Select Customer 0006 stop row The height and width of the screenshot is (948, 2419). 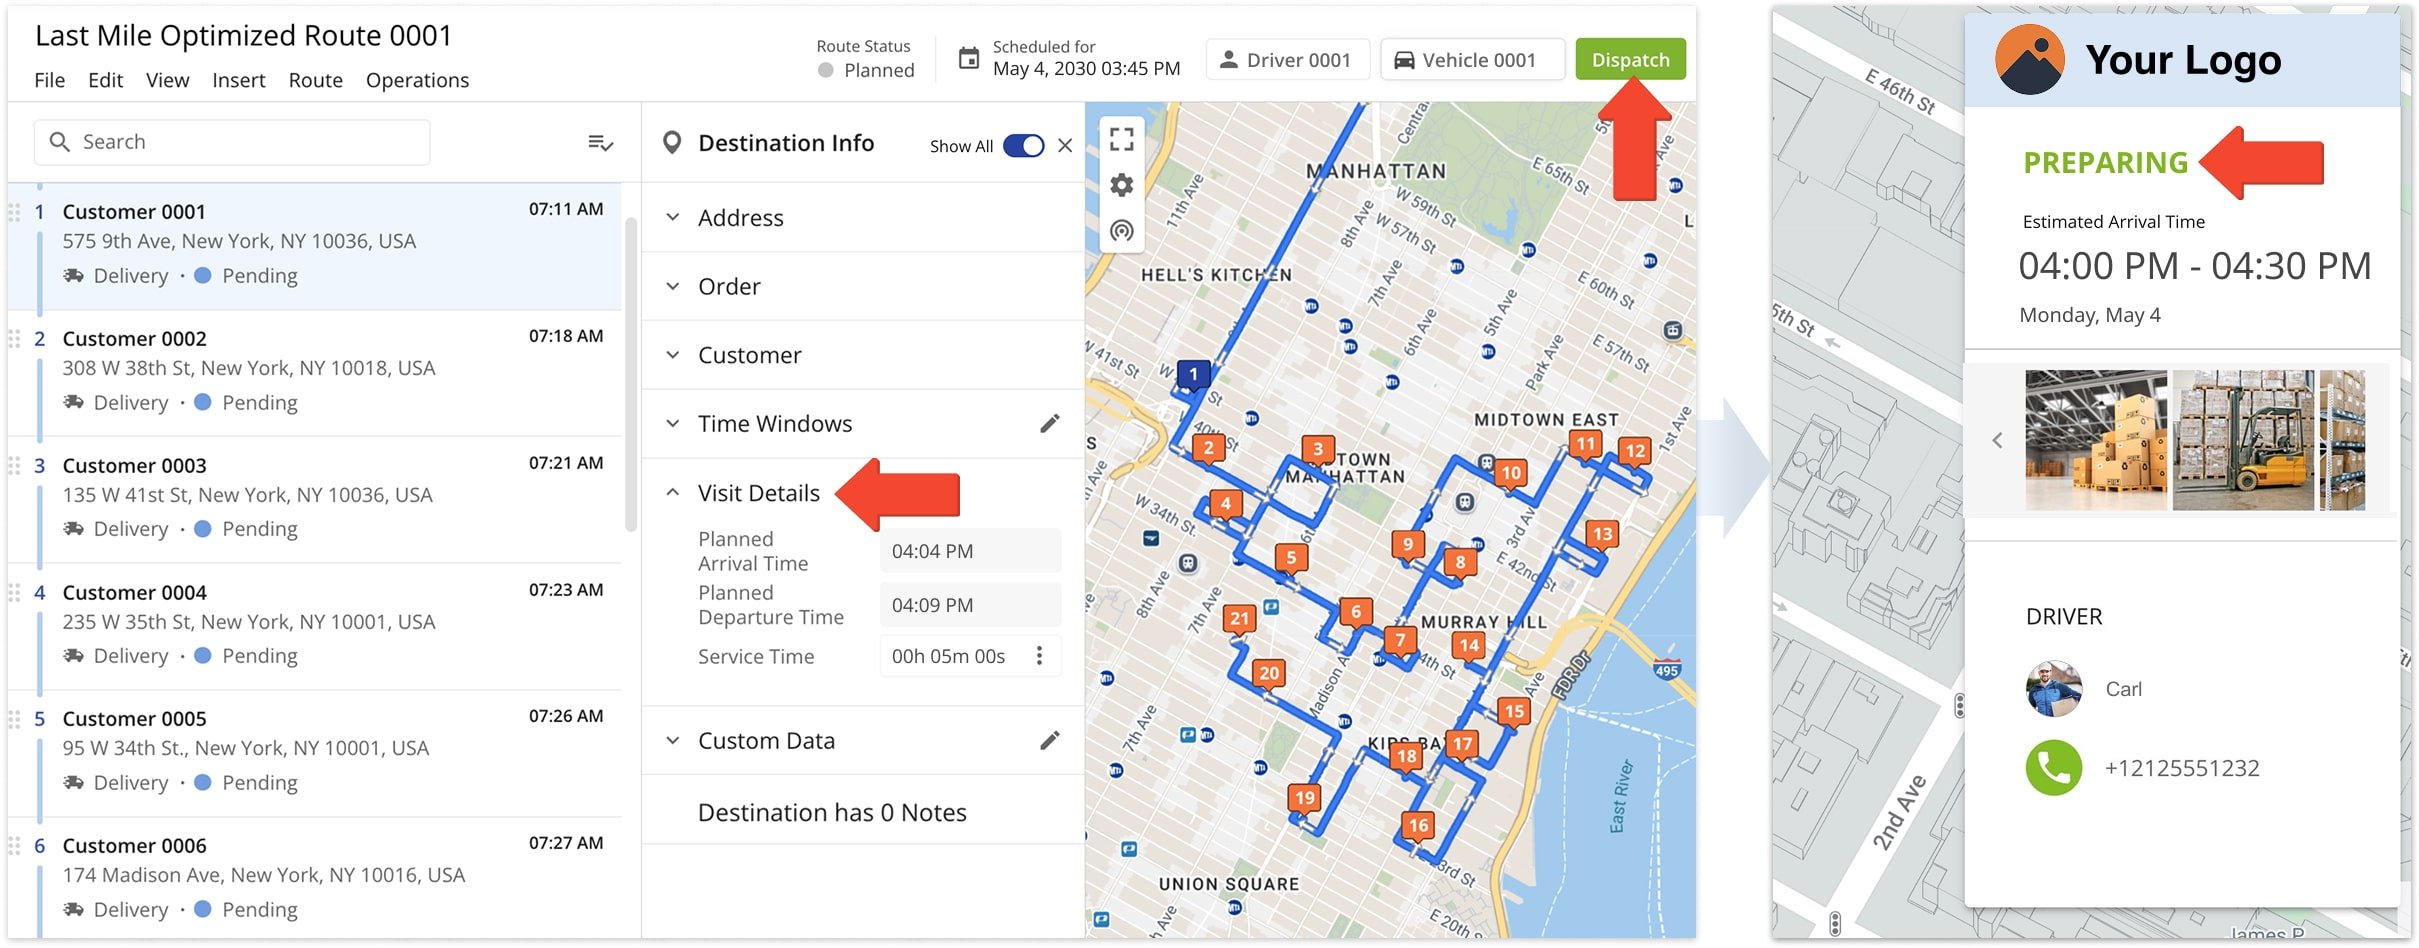click(x=316, y=880)
